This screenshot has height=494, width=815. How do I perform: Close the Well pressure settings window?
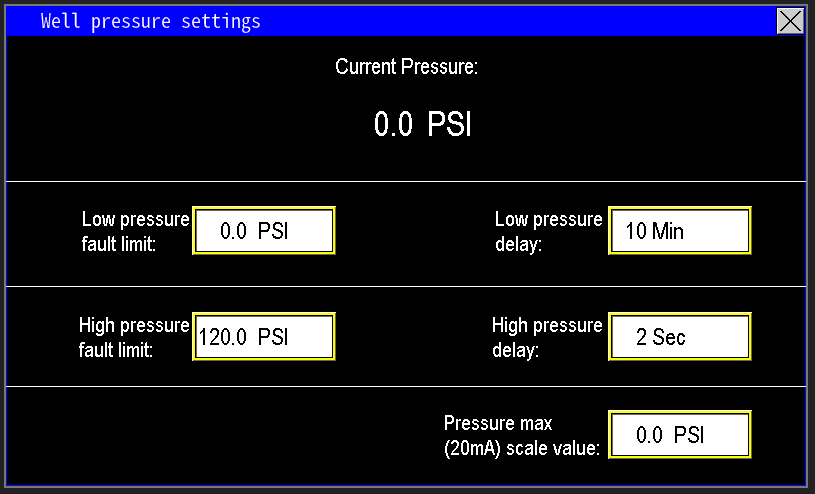pos(790,21)
